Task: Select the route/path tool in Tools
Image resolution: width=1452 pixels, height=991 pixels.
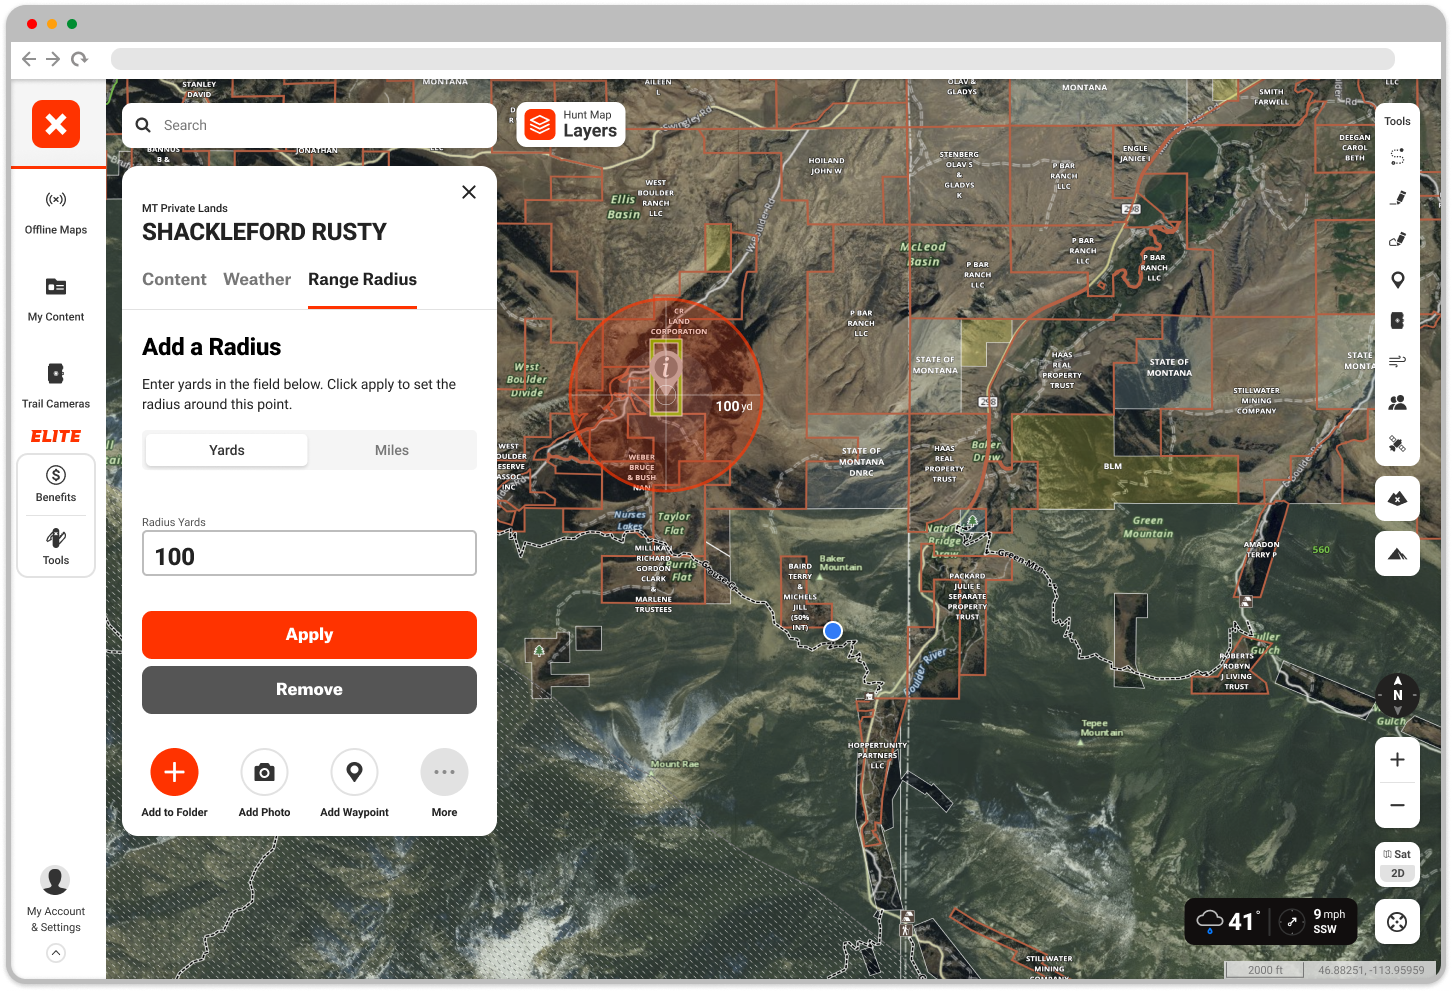Action: [1398, 157]
